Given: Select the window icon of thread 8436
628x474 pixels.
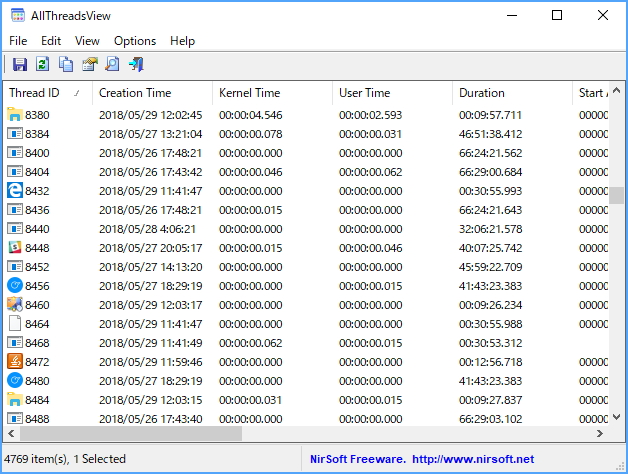Looking at the screenshot, I should pyautogui.click(x=15, y=210).
